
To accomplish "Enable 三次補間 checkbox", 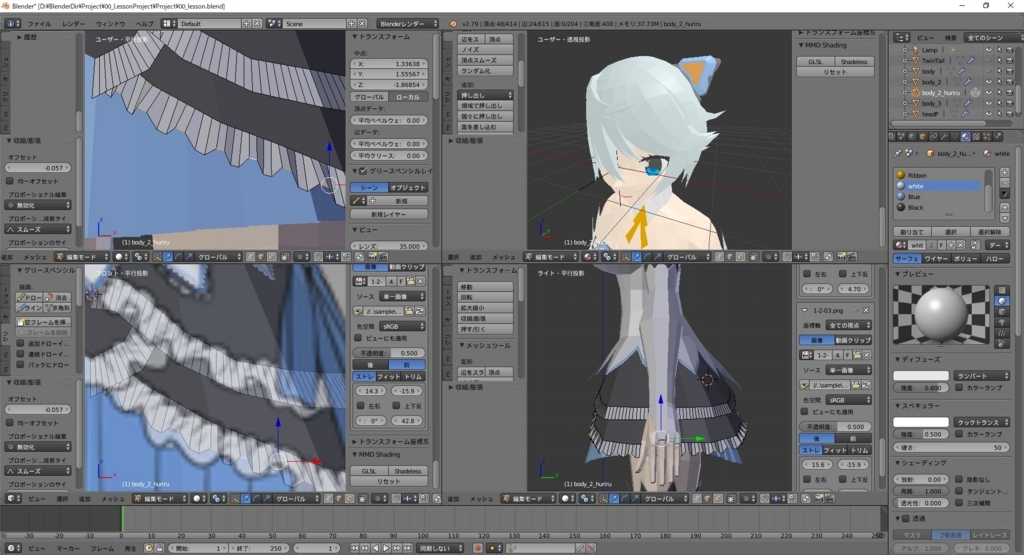I will coord(959,503).
